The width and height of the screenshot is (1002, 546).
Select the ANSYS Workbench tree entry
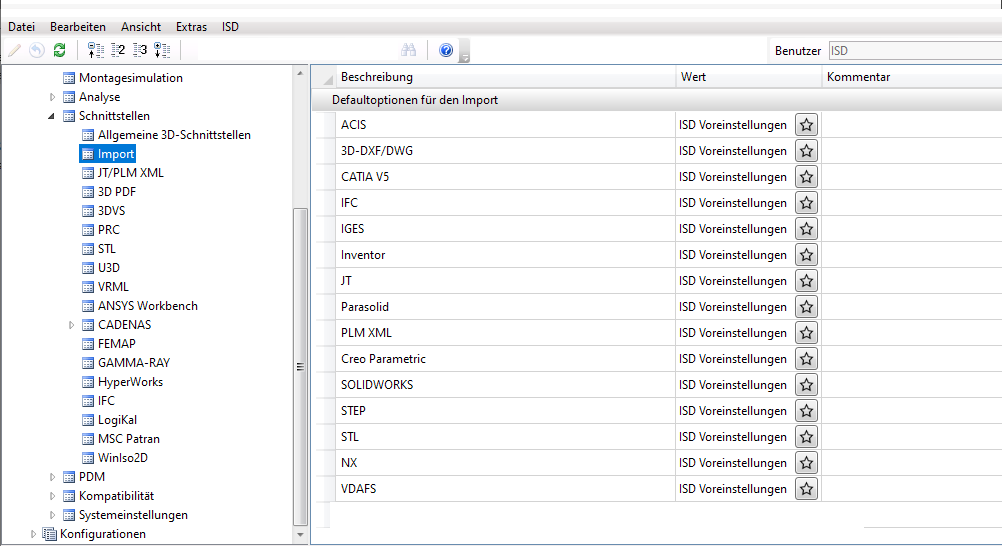click(147, 306)
